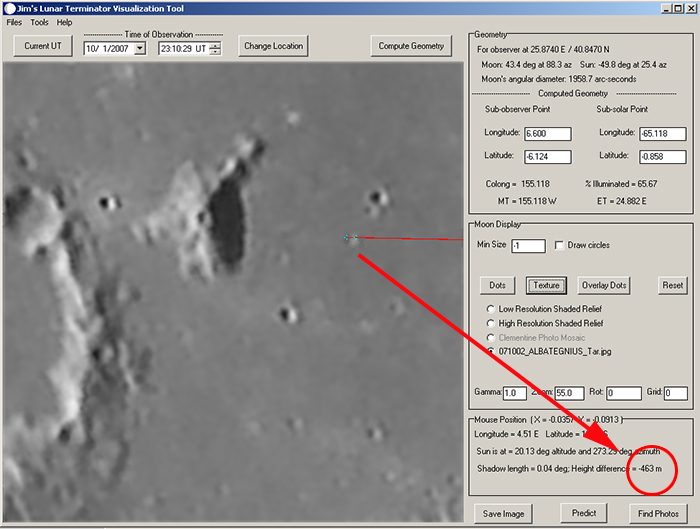Screen dimensions: 700x529
Task: Click the Texture display button
Action: [546, 285]
